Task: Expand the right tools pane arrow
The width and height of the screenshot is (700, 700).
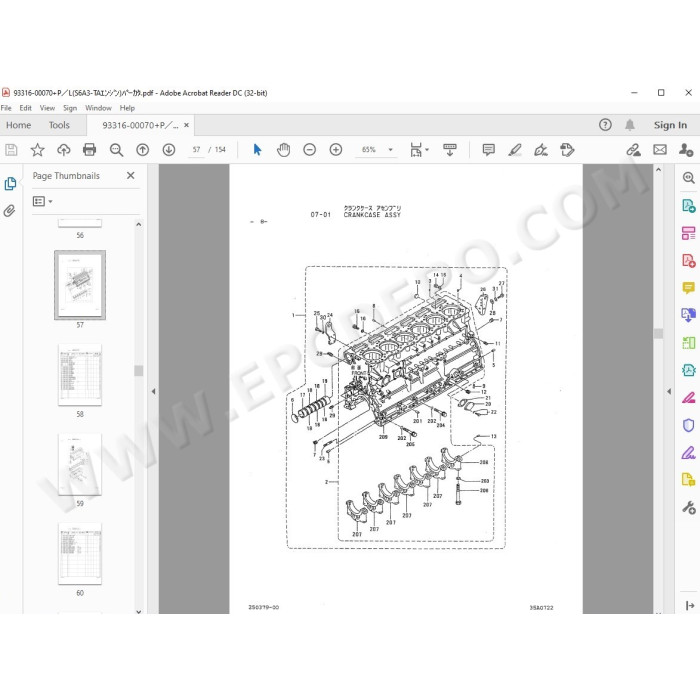Action: 689,605
